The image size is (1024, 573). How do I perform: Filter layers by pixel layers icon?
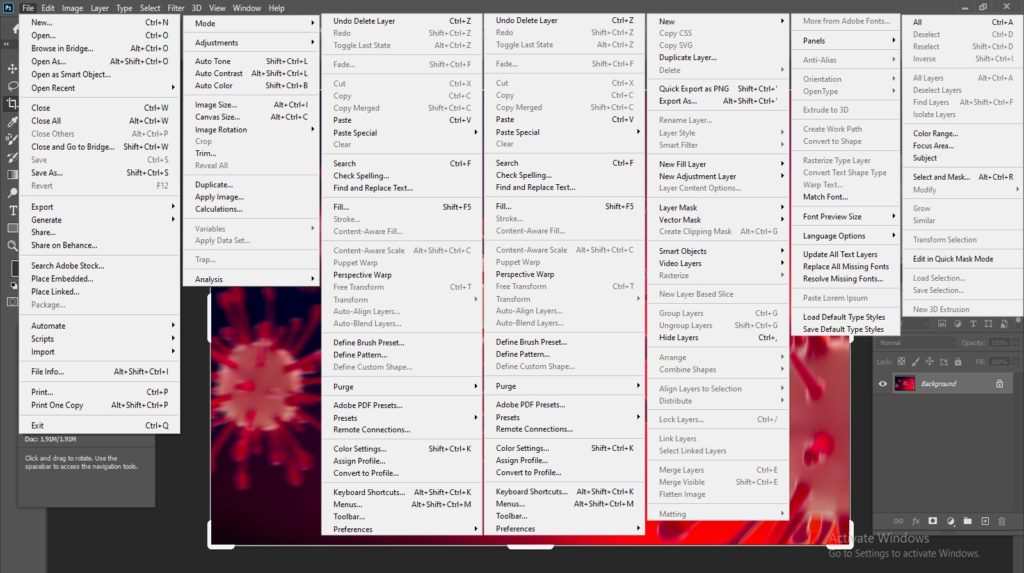coord(942,323)
